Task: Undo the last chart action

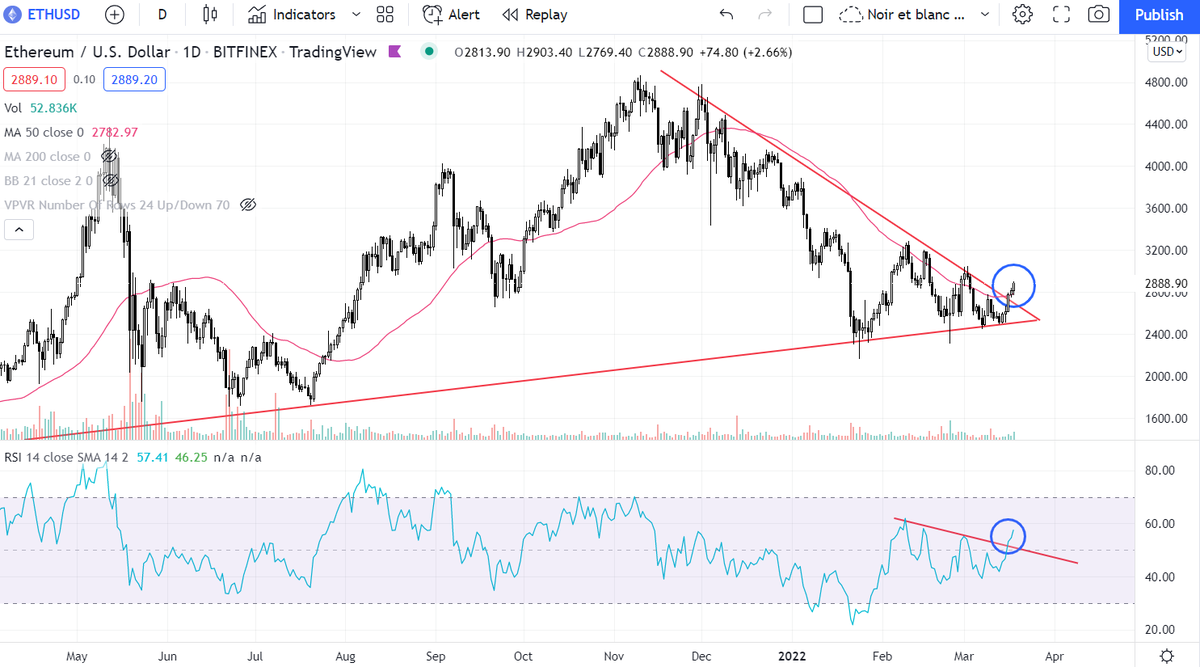Action: pyautogui.click(x=726, y=15)
